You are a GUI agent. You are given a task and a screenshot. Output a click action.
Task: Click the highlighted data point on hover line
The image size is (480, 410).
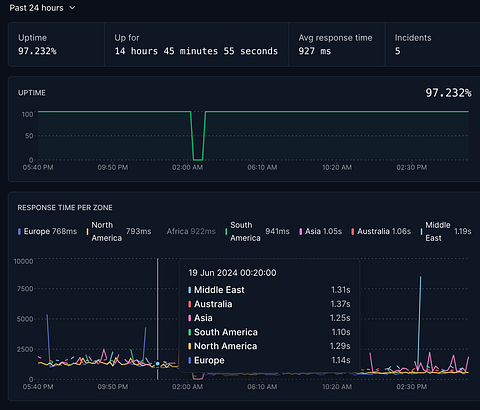tap(158, 364)
